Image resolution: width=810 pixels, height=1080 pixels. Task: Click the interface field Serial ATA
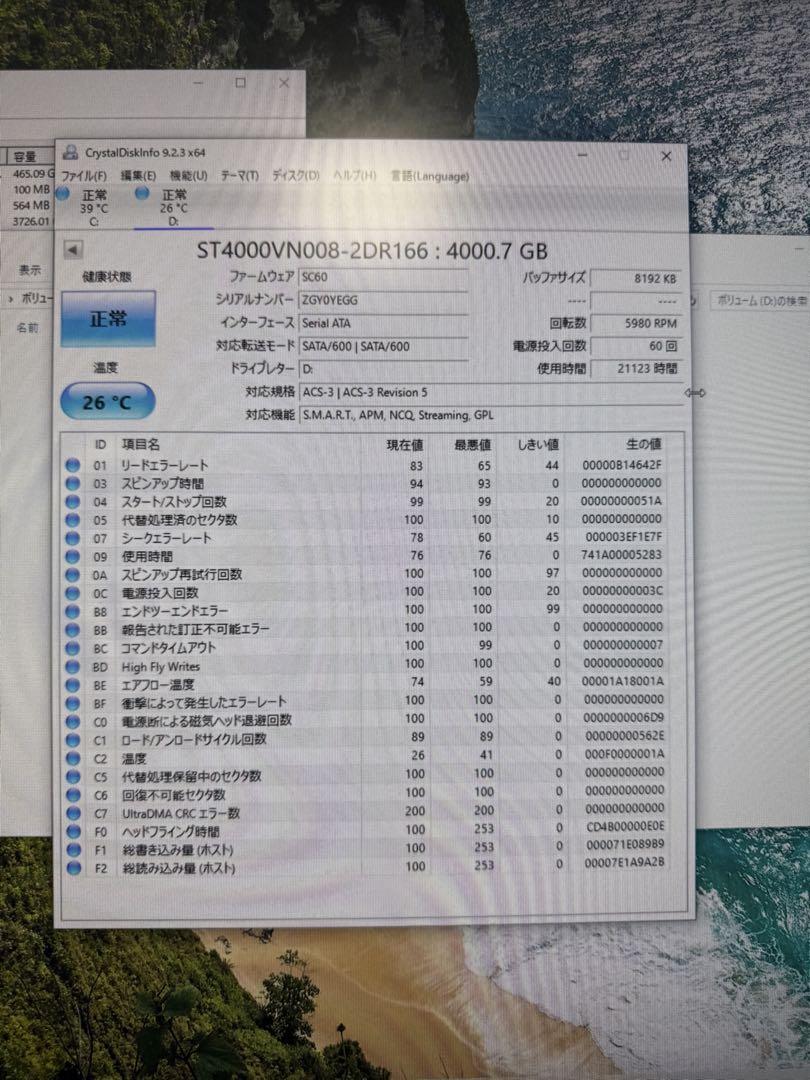coord(384,323)
